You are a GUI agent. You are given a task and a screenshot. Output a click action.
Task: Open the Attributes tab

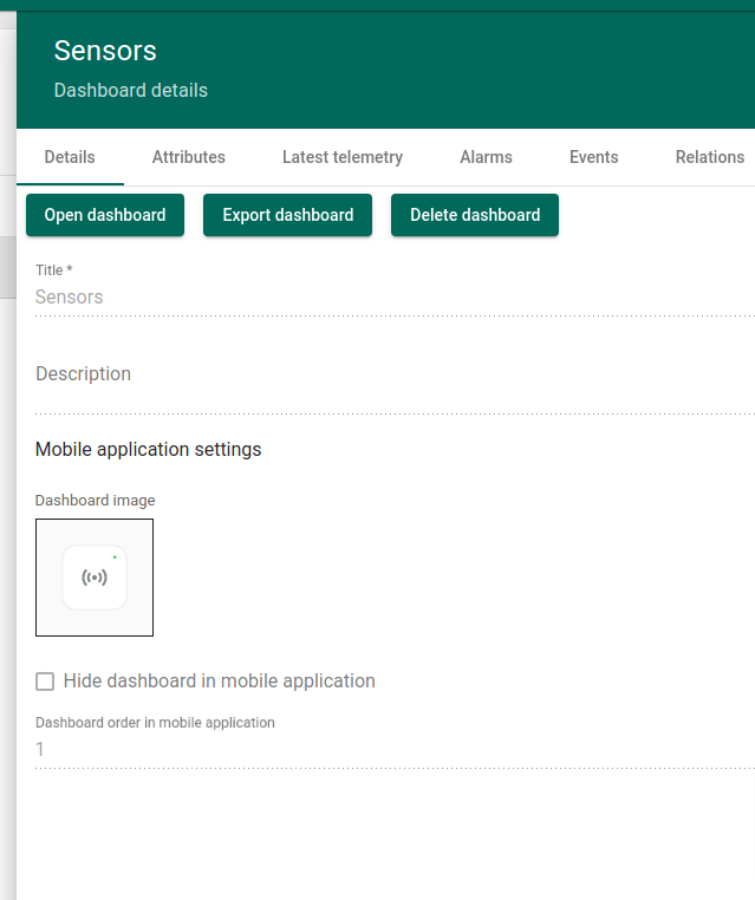pos(188,157)
